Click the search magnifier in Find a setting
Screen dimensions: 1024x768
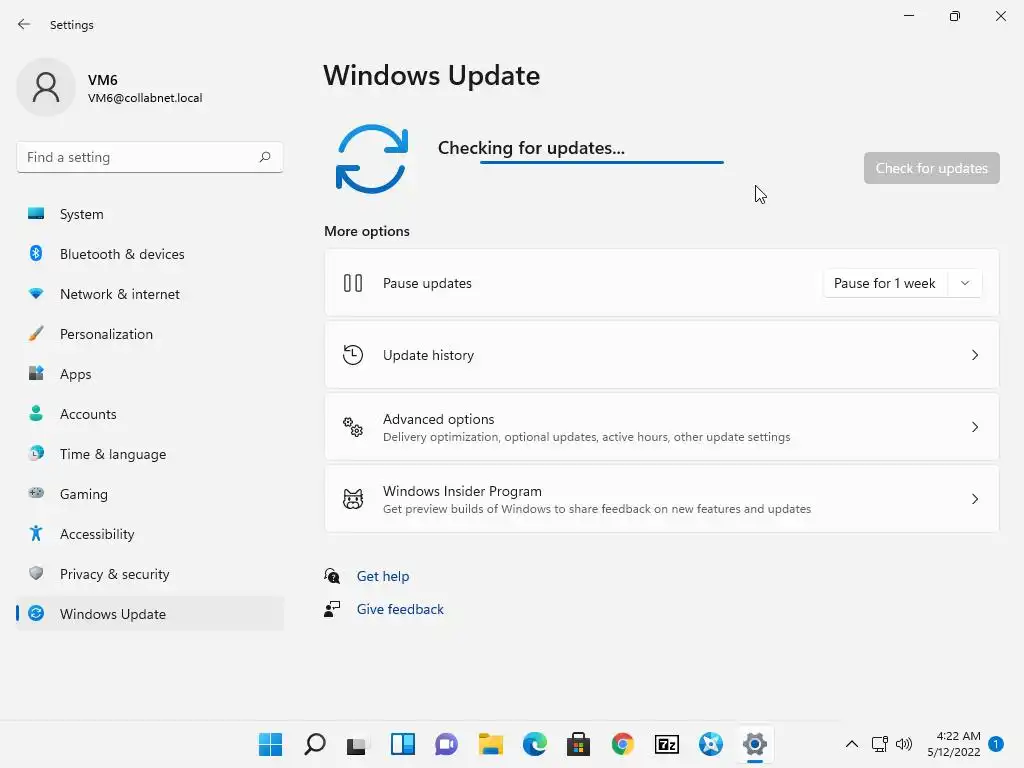point(264,157)
